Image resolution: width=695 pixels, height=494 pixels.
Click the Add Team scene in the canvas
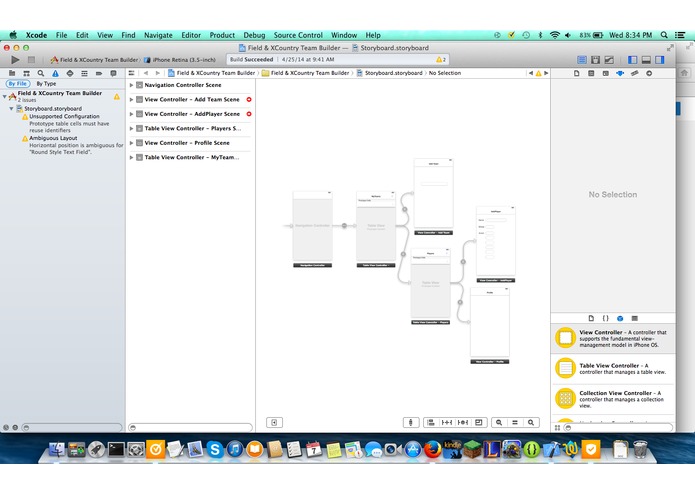coord(433,194)
